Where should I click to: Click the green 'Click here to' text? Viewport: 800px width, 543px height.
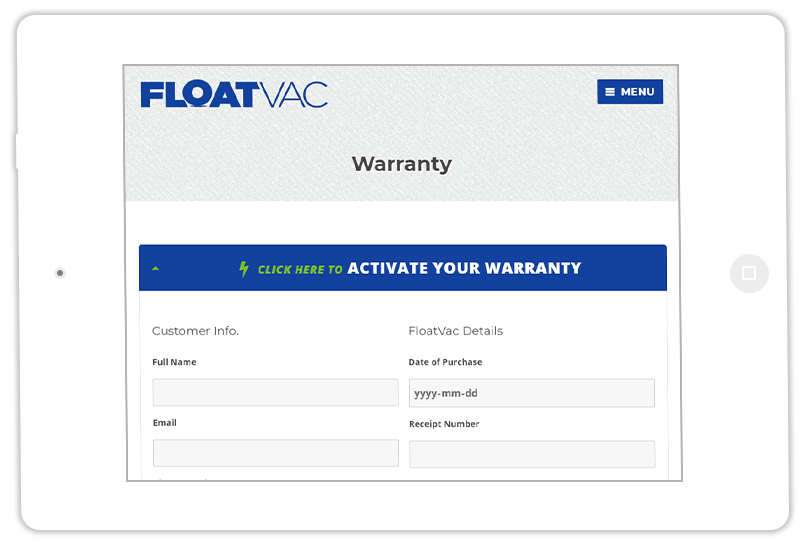[300, 269]
